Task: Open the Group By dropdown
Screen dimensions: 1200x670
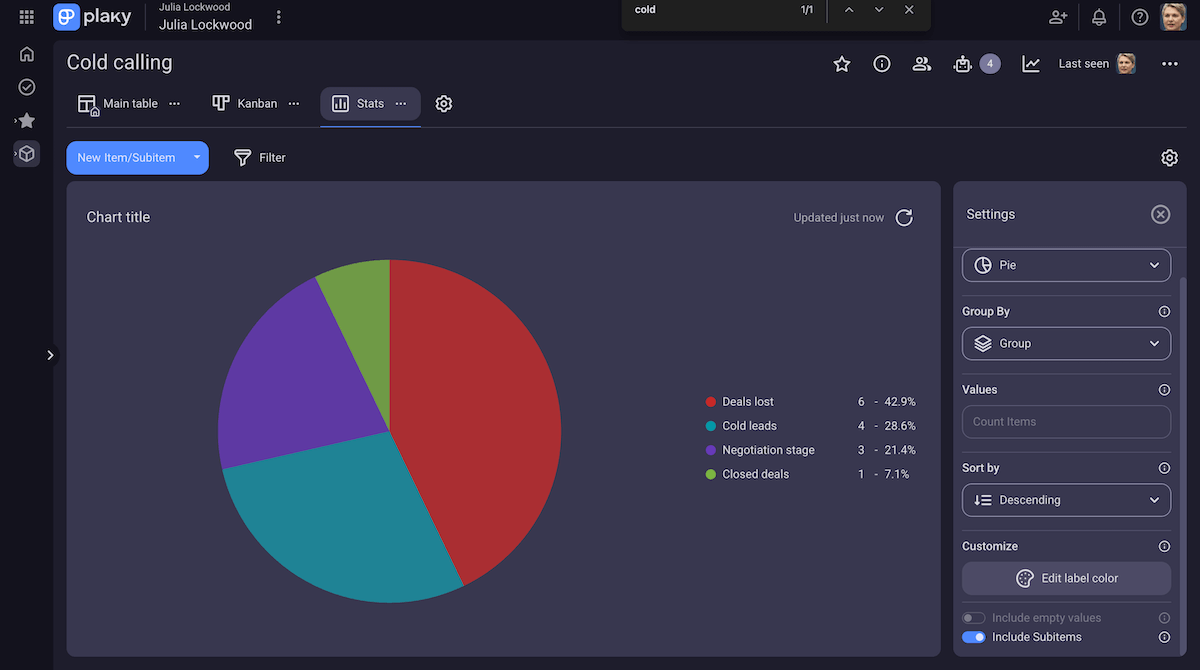Action: [1066, 343]
